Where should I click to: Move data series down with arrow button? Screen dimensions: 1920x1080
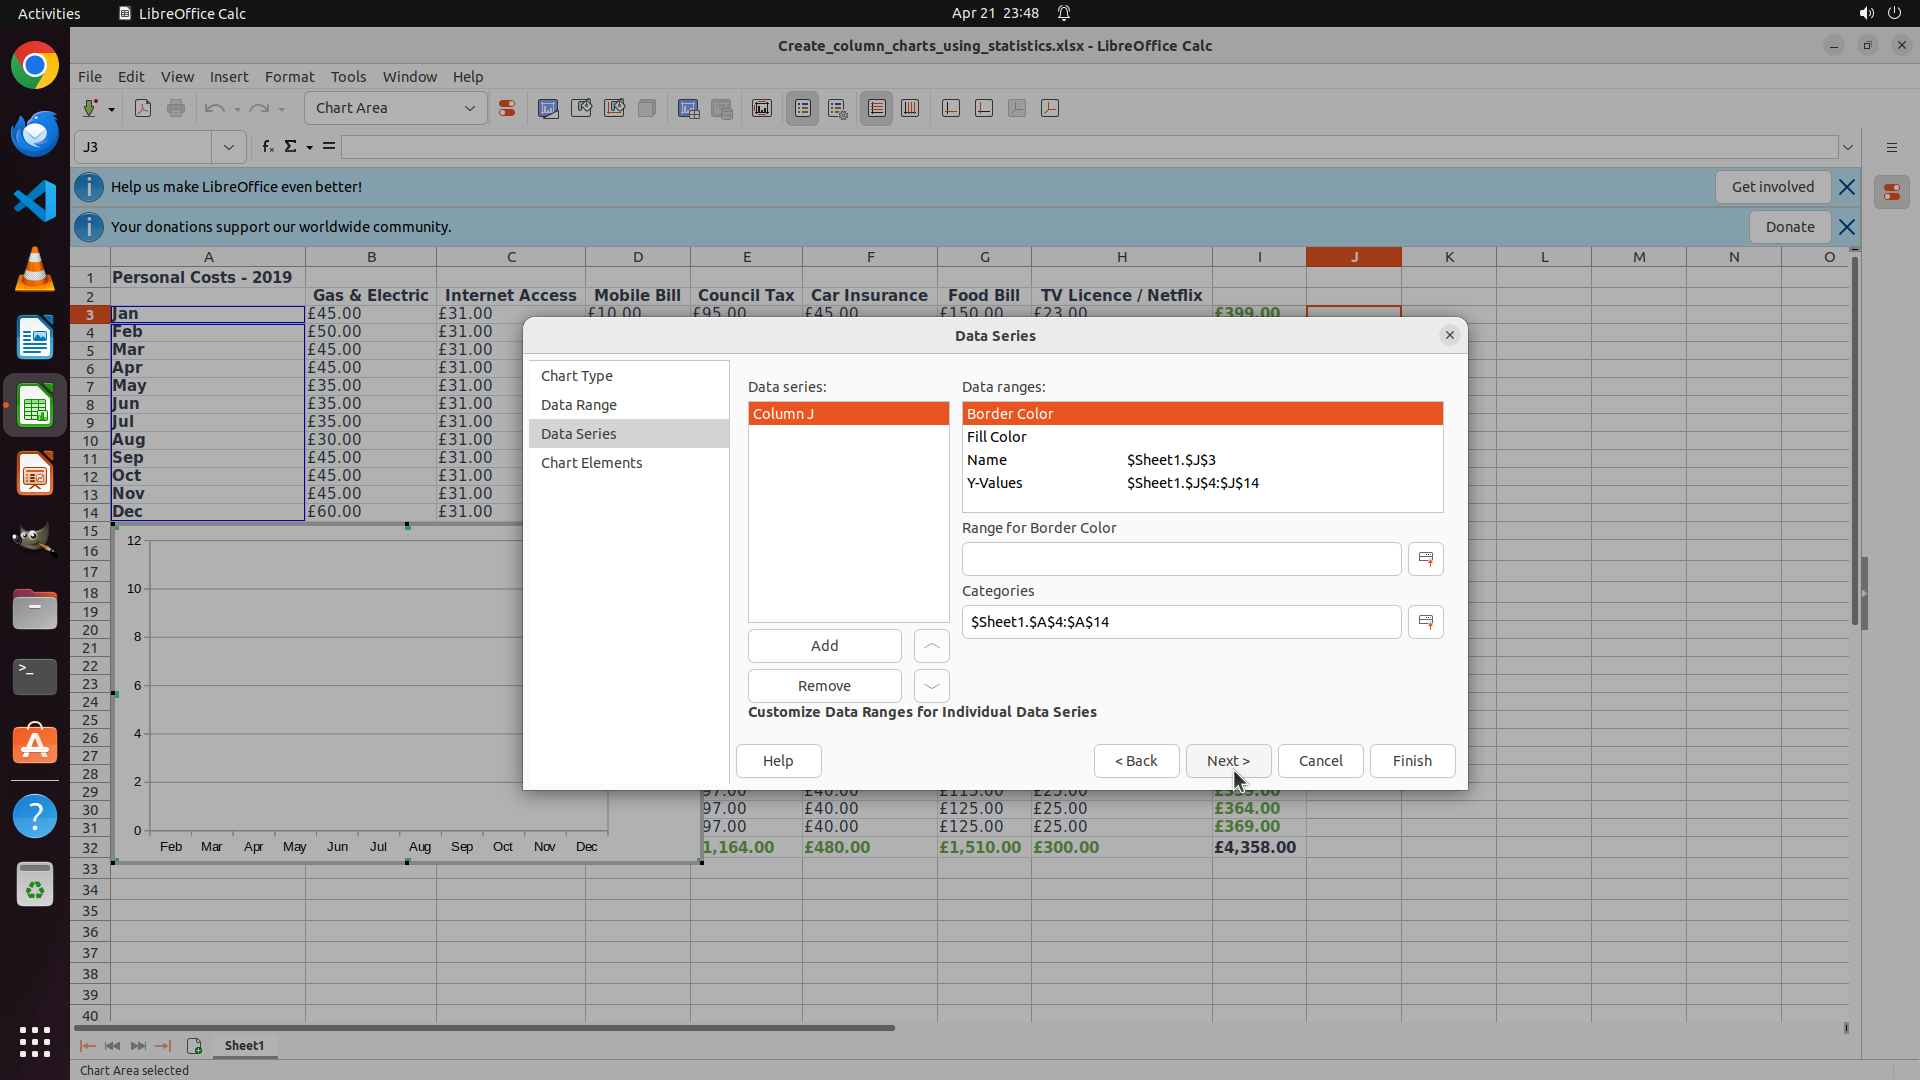pos(931,686)
